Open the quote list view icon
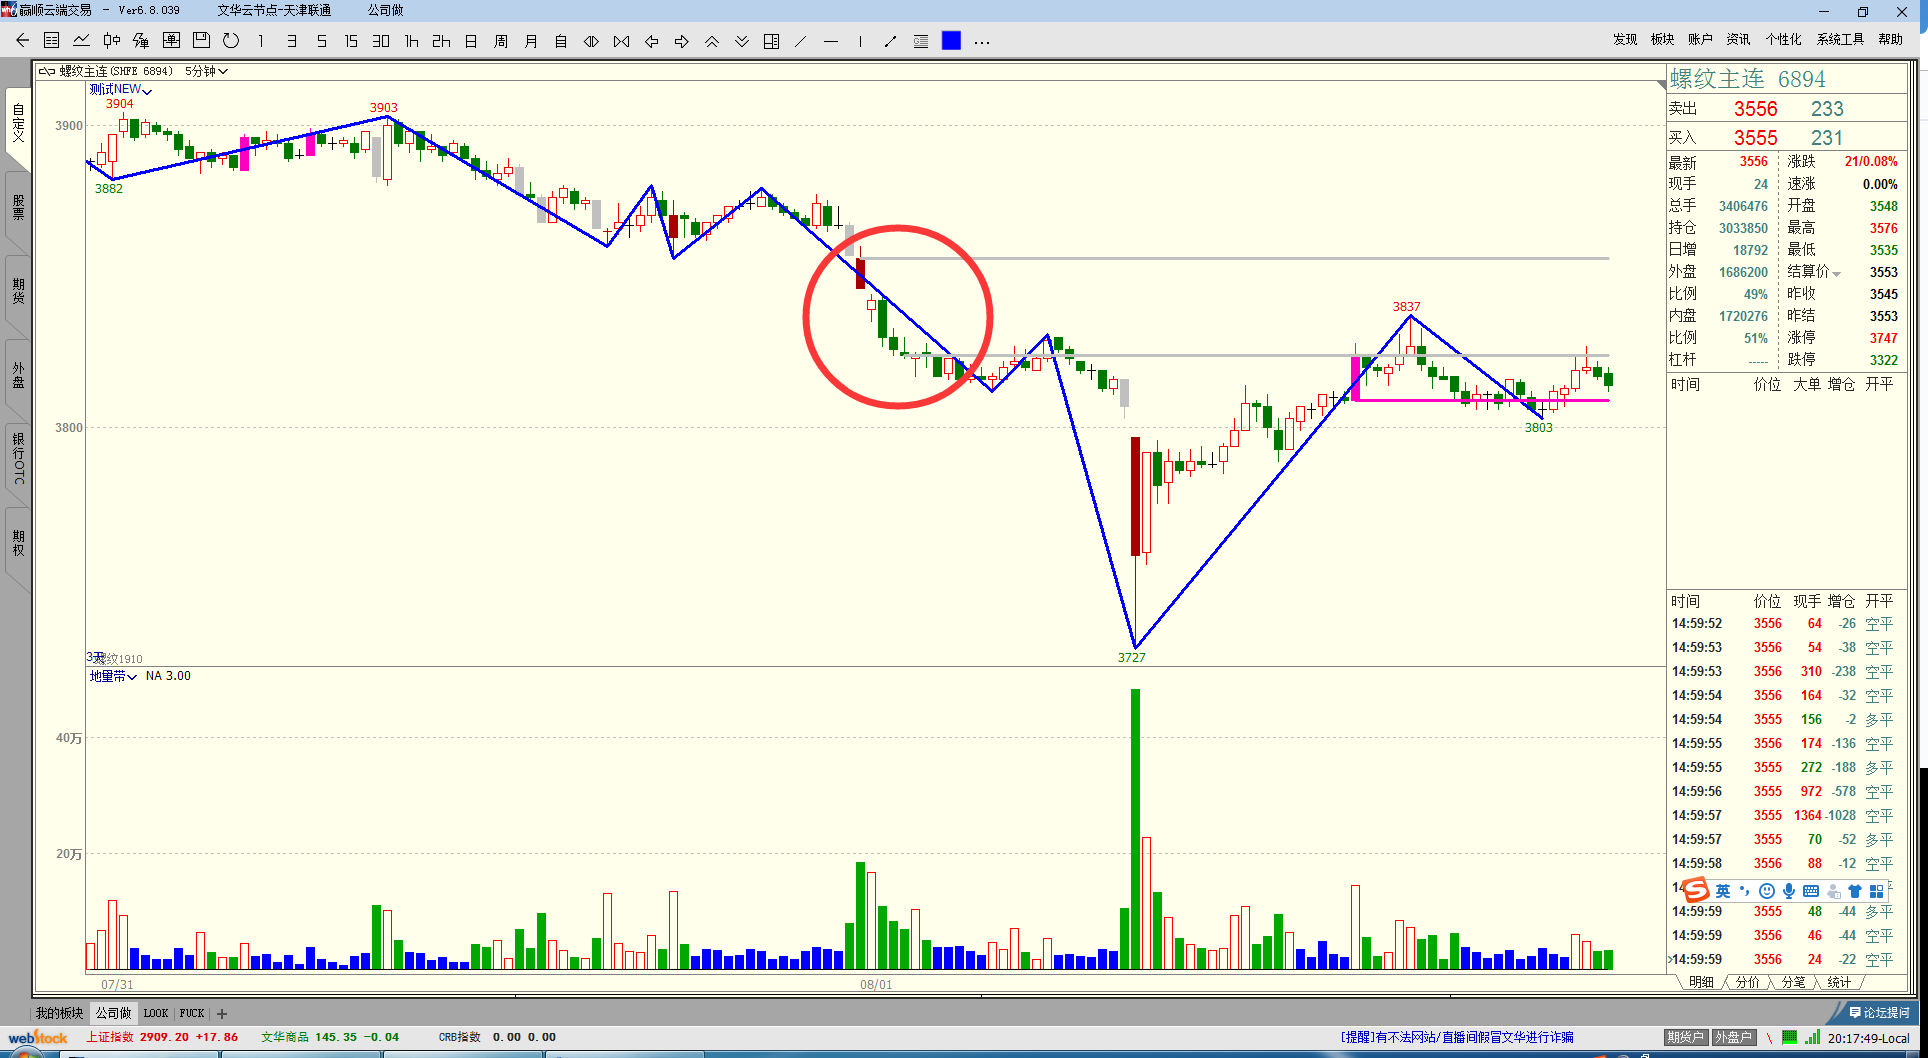Image resolution: width=1928 pixels, height=1058 pixels. [52, 41]
